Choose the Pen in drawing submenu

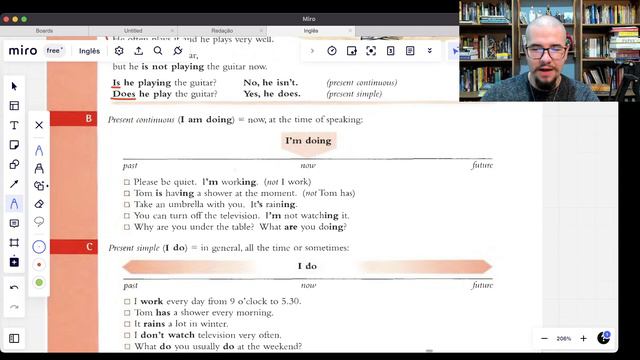tap(39, 151)
